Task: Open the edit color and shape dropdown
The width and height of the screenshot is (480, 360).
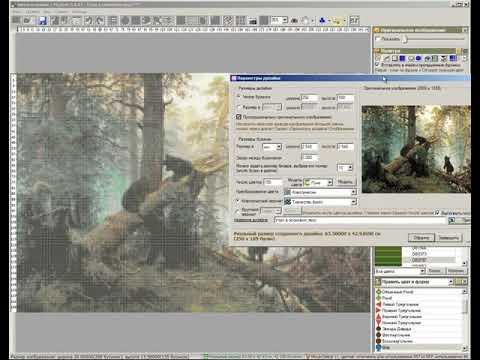Action: click(x=451, y=282)
